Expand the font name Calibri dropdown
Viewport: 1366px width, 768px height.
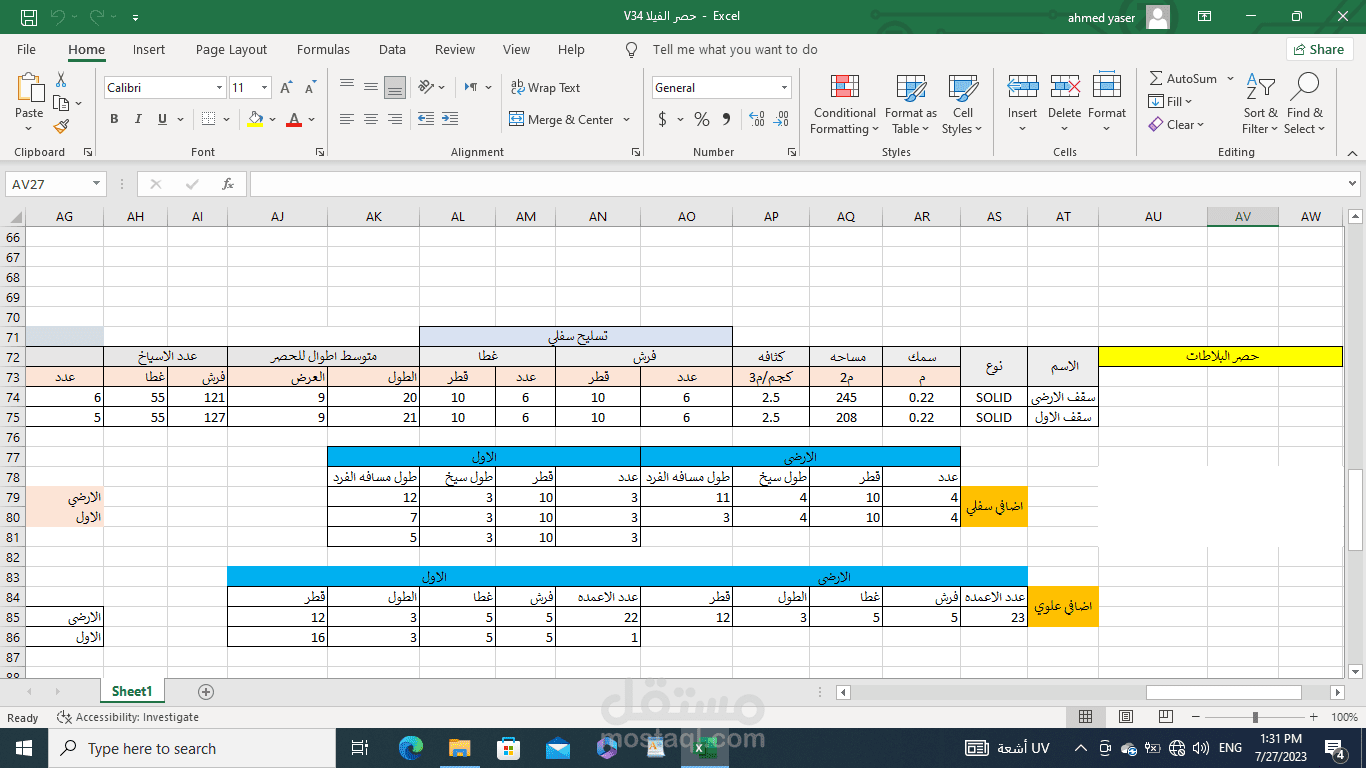pos(219,88)
